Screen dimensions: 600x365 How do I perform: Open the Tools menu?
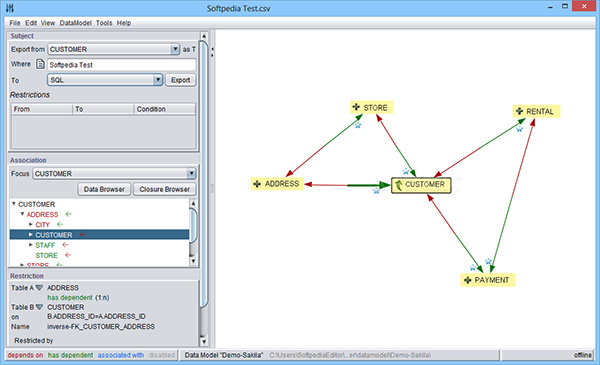(104, 23)
